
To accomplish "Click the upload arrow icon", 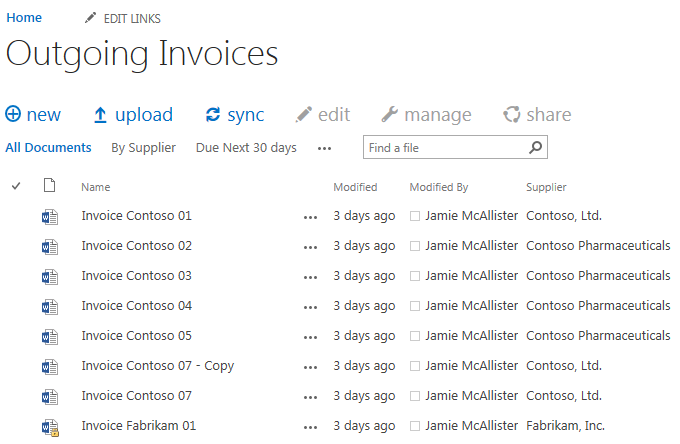I will (x=100, y=115).
